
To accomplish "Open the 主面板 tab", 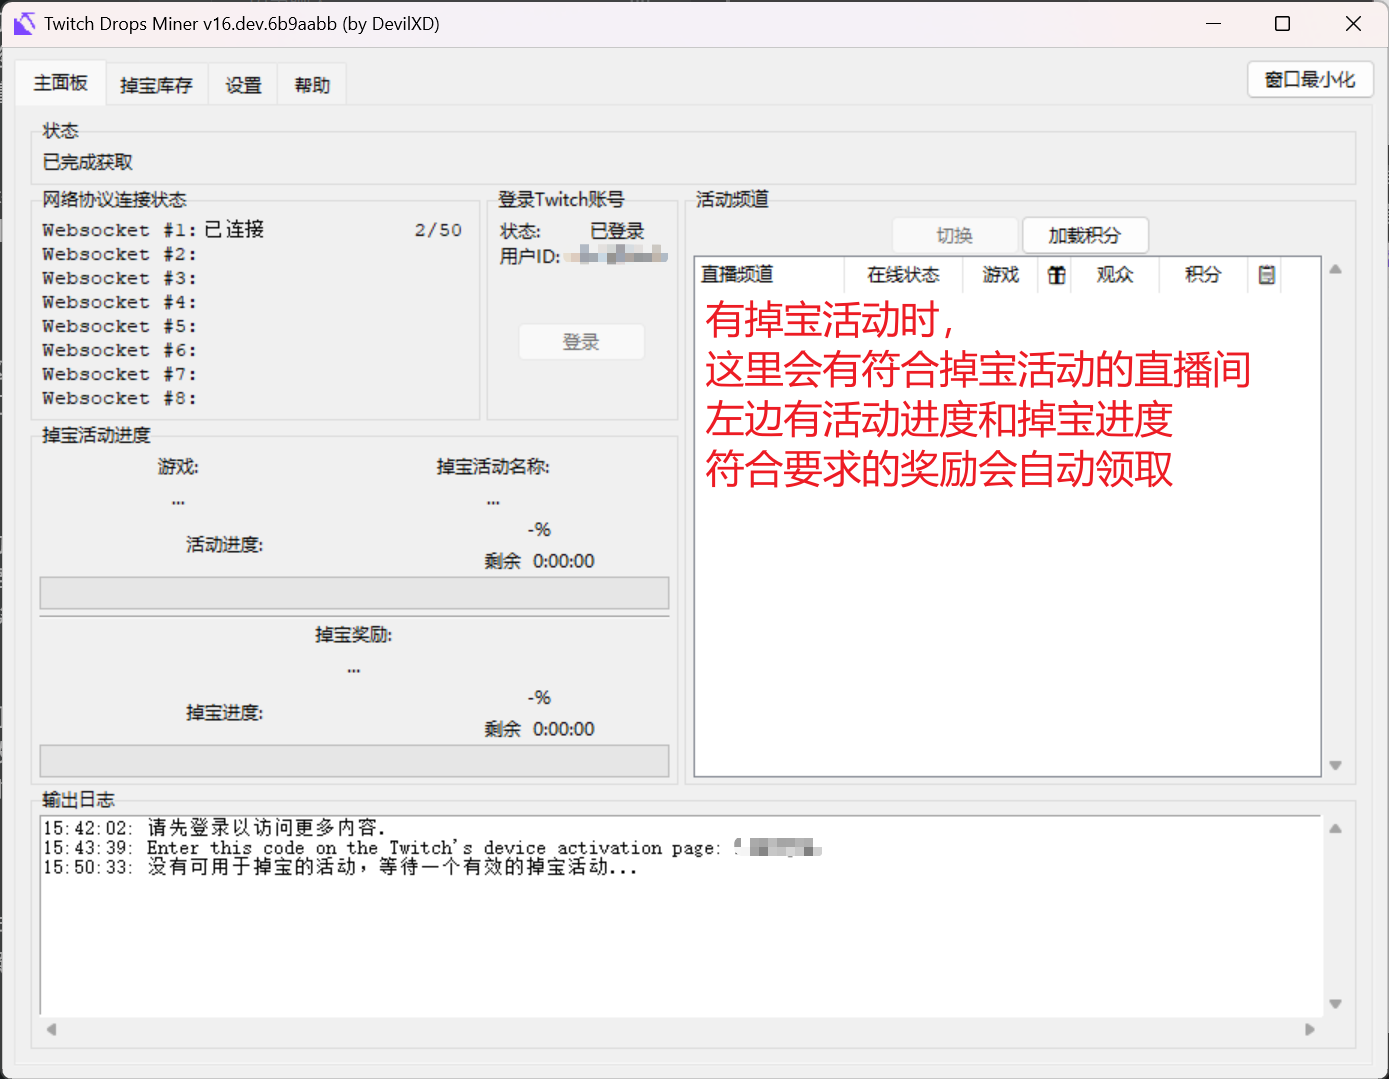I will [x=61, y=83].
